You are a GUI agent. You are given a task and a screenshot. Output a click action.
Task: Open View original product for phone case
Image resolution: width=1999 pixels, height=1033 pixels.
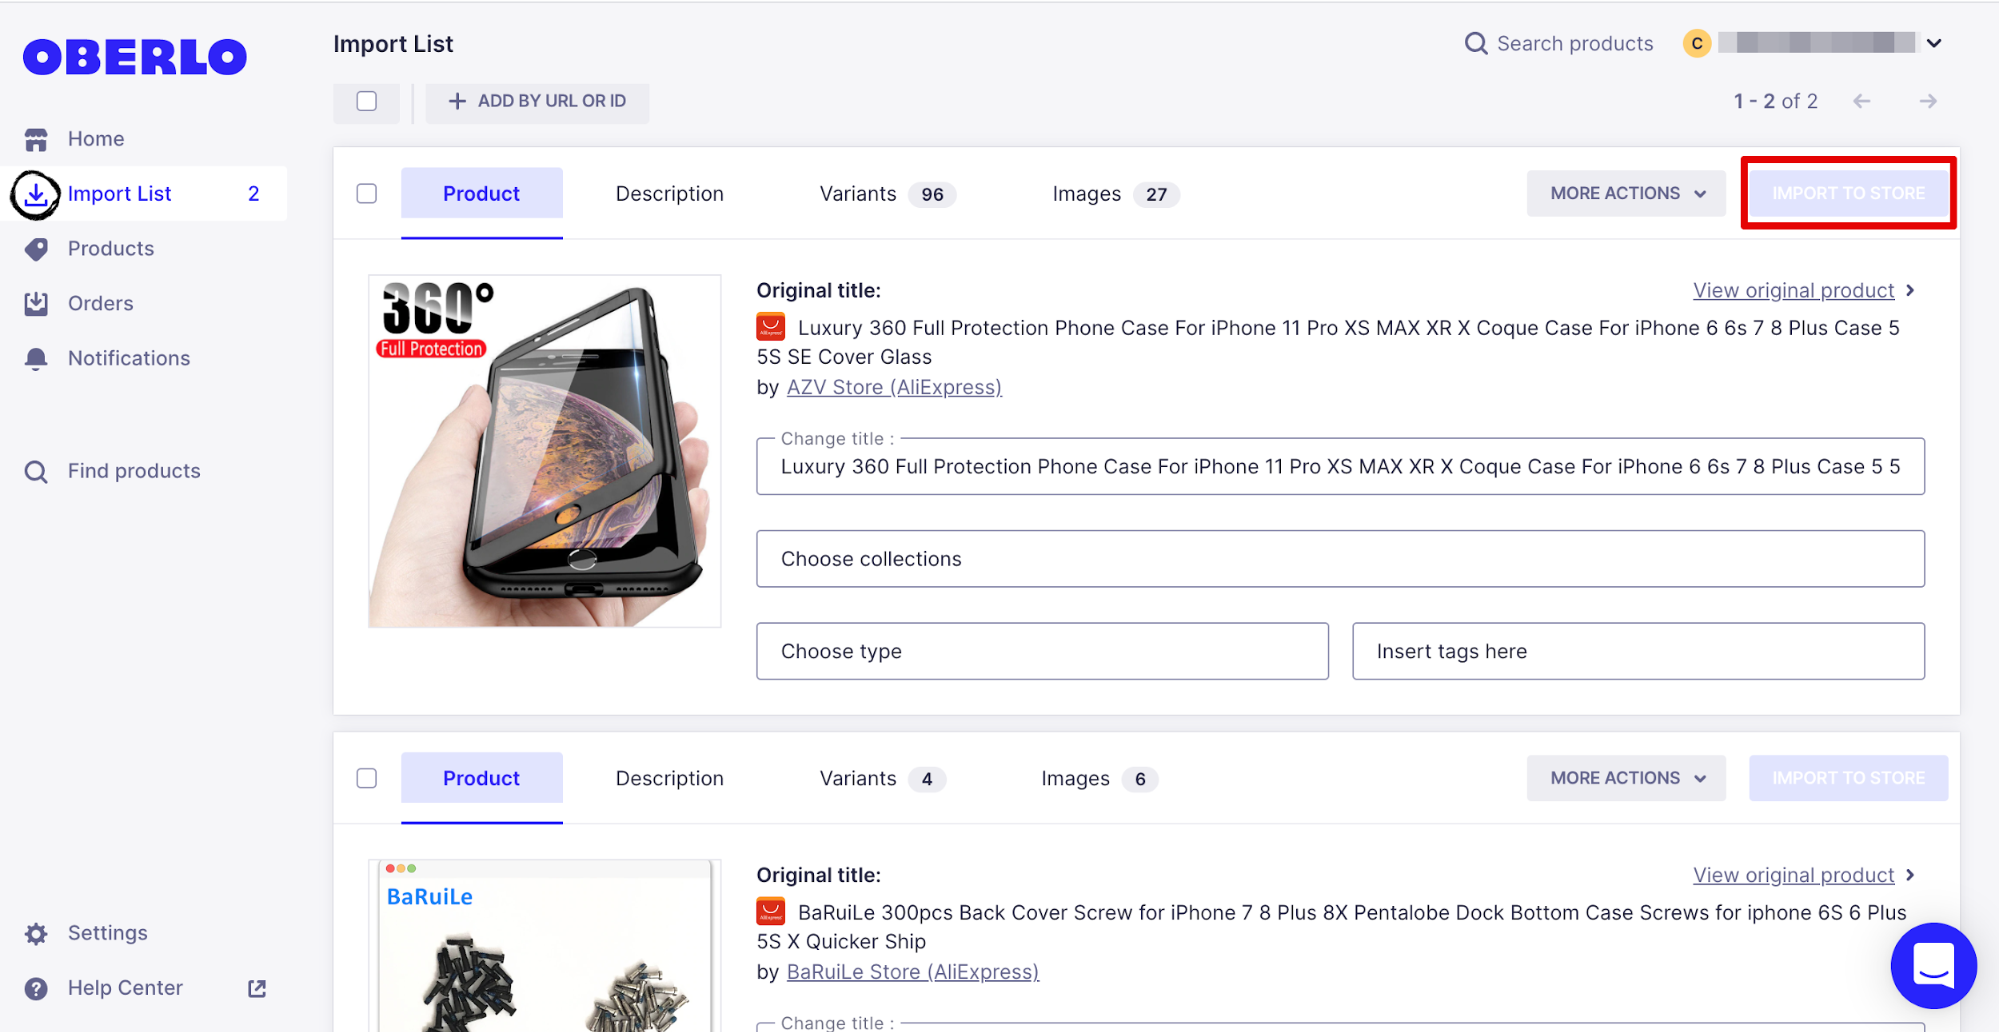[1794, 290]
